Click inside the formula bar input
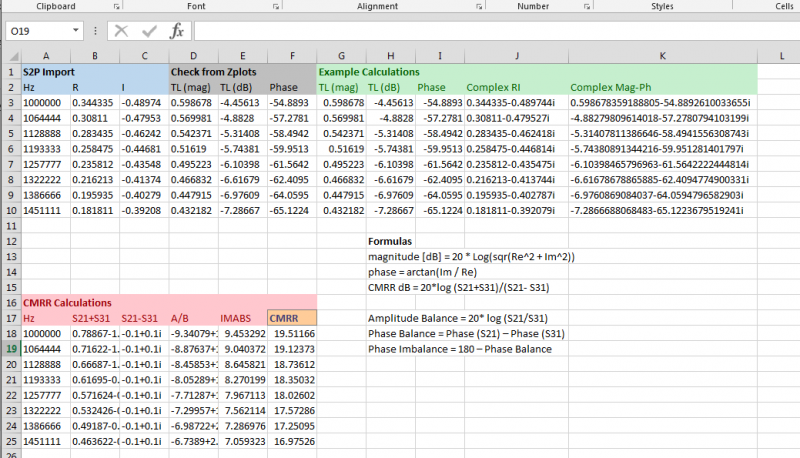This screenshot has height=458, width=800. (x=496, y=31)
